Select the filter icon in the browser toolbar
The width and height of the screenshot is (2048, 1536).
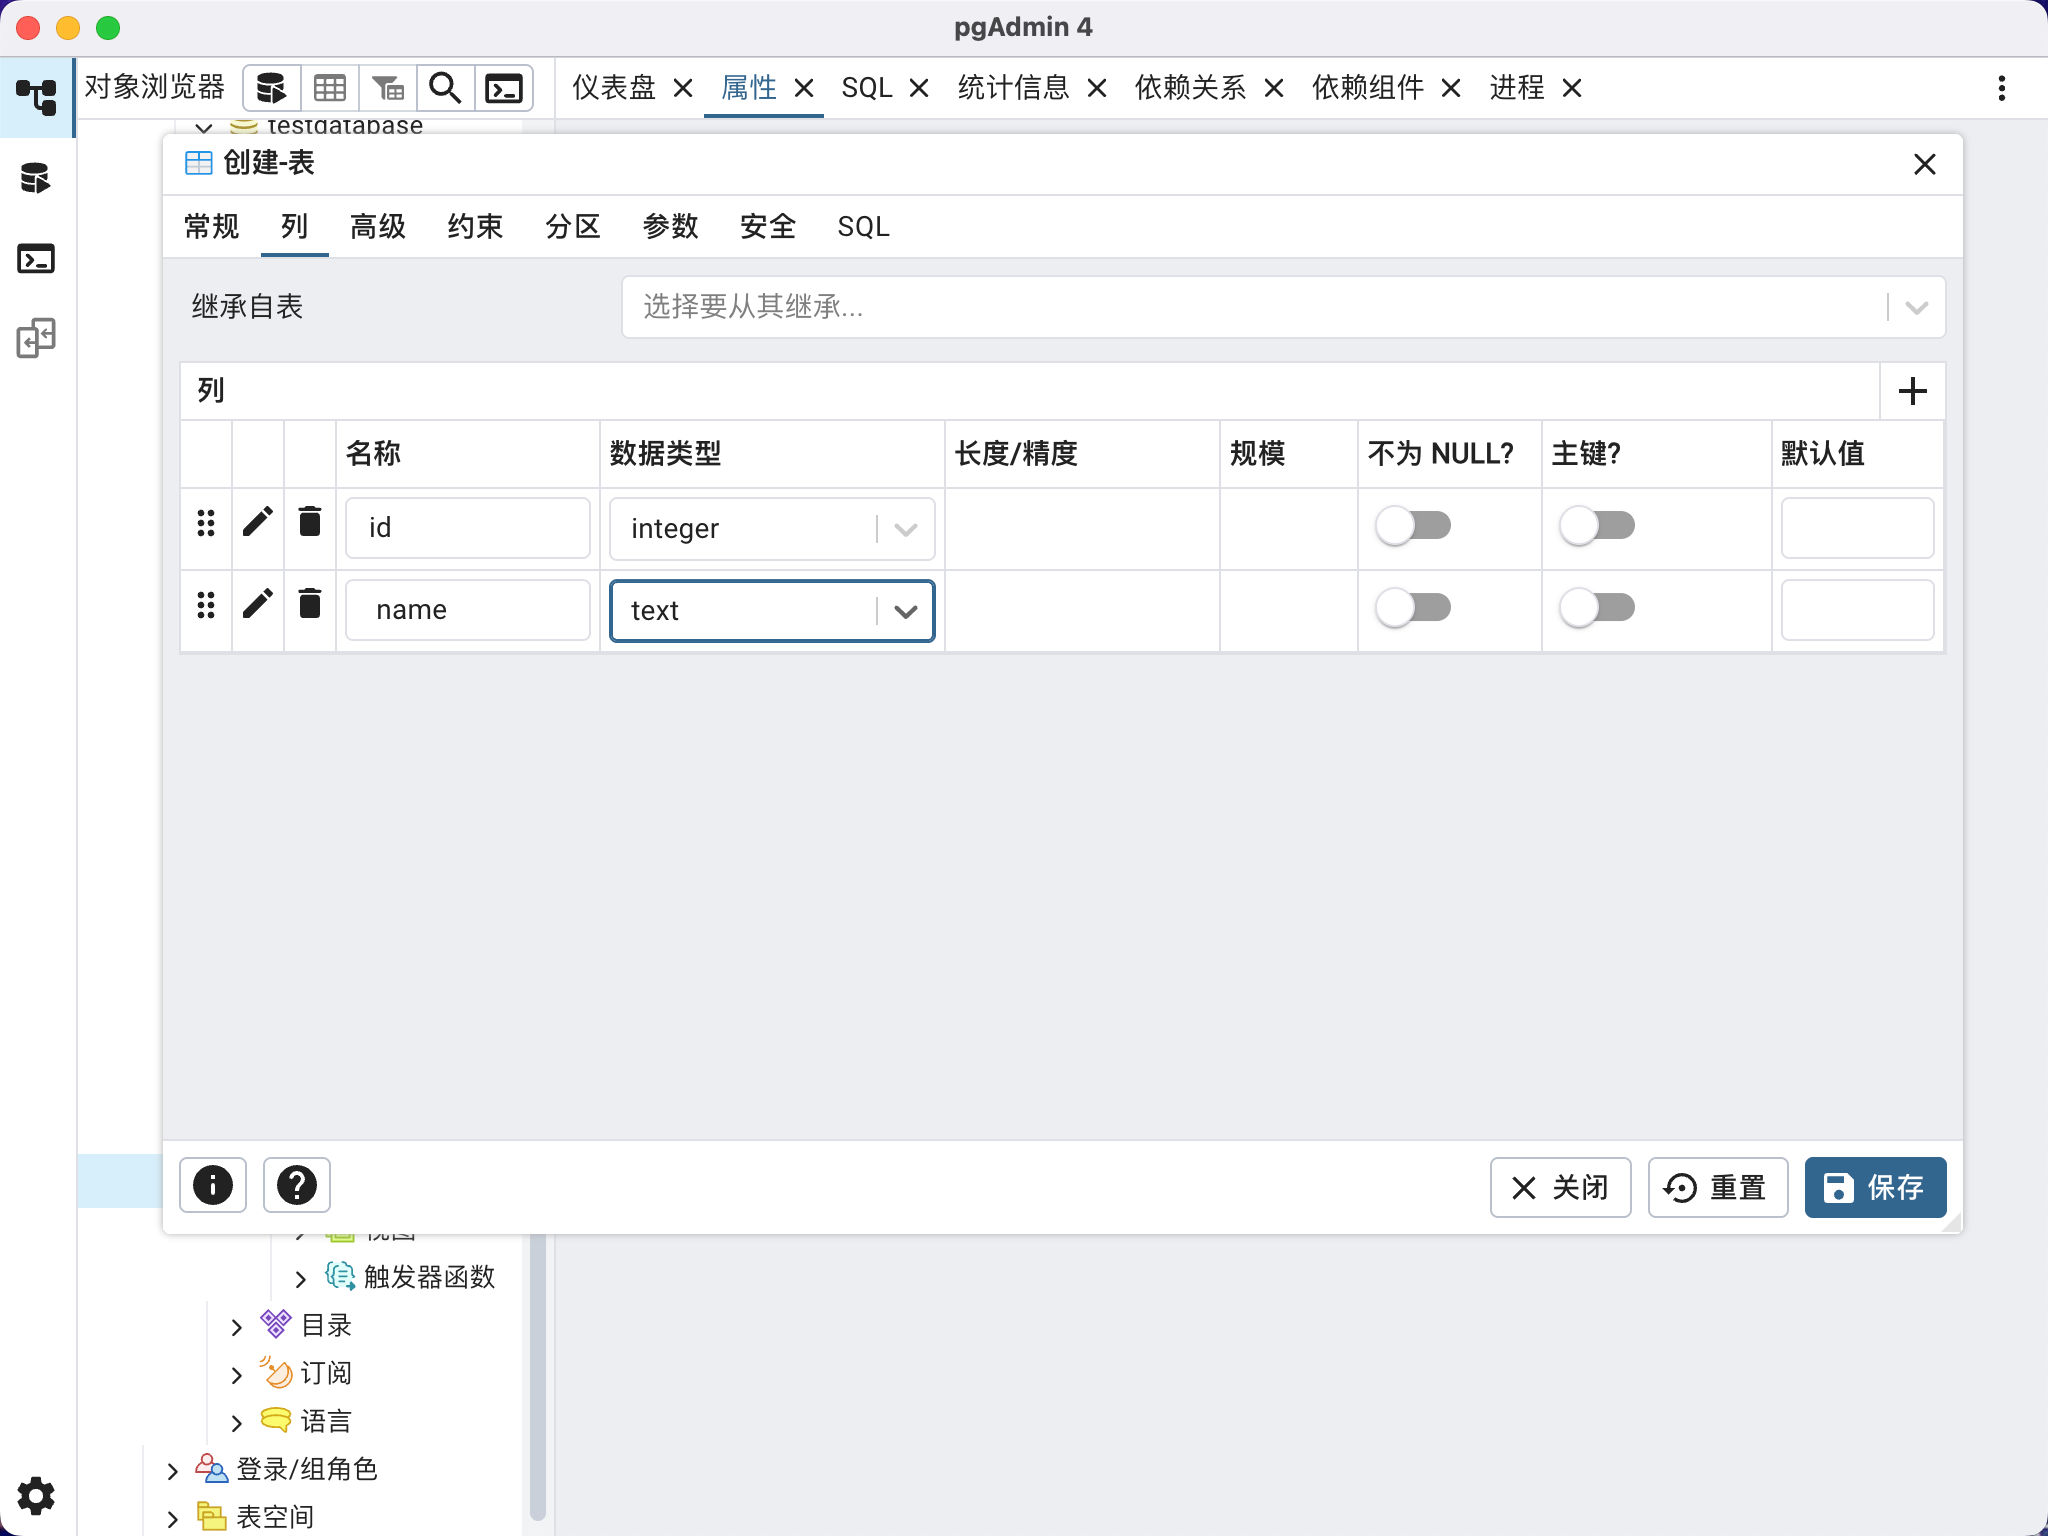point(388,88)
